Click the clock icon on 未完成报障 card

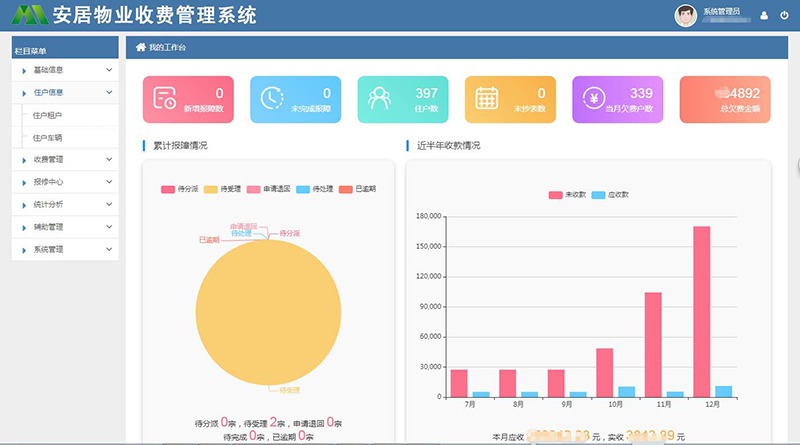coord(272,98)
